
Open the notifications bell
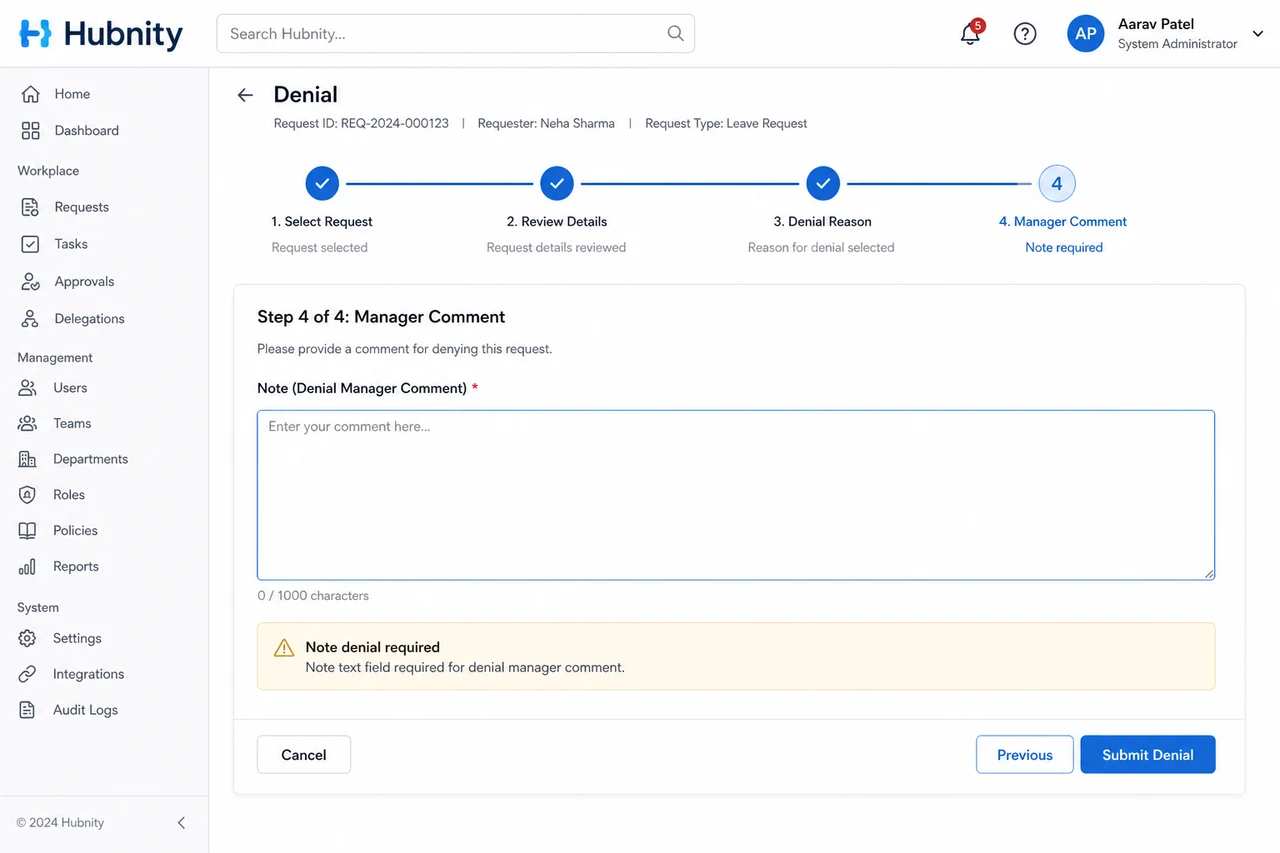[x=970, y=34]
